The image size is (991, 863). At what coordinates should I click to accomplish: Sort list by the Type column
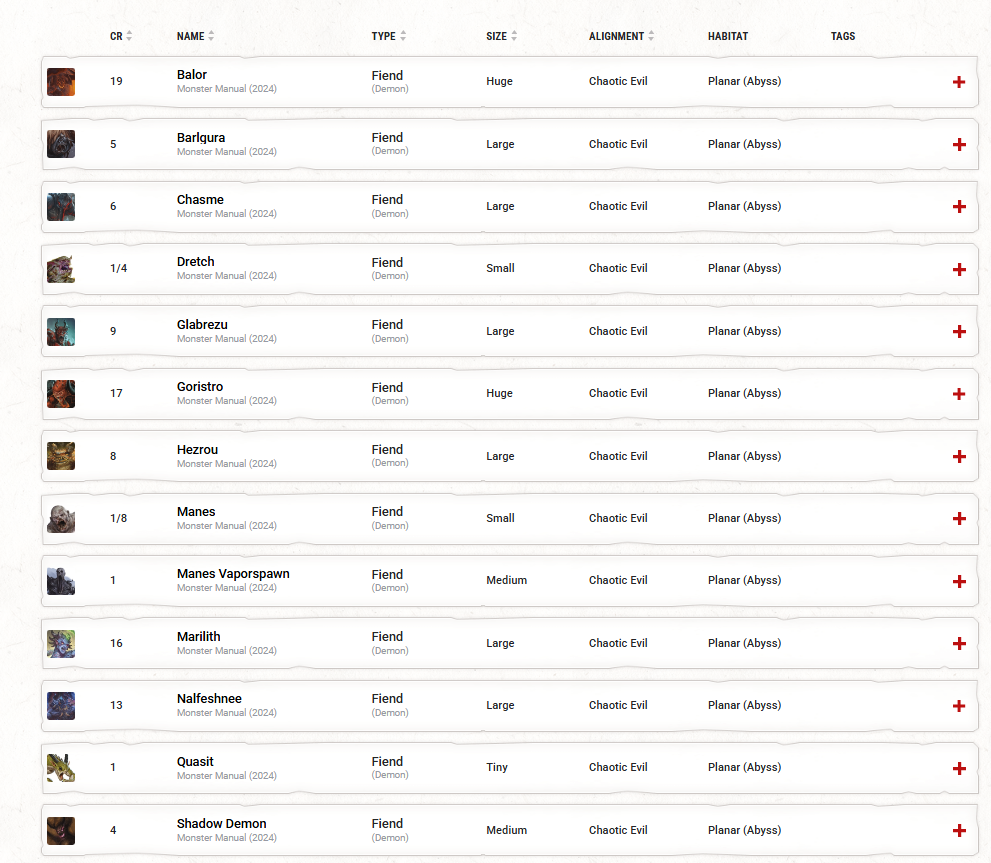click(x=388, y=36)
